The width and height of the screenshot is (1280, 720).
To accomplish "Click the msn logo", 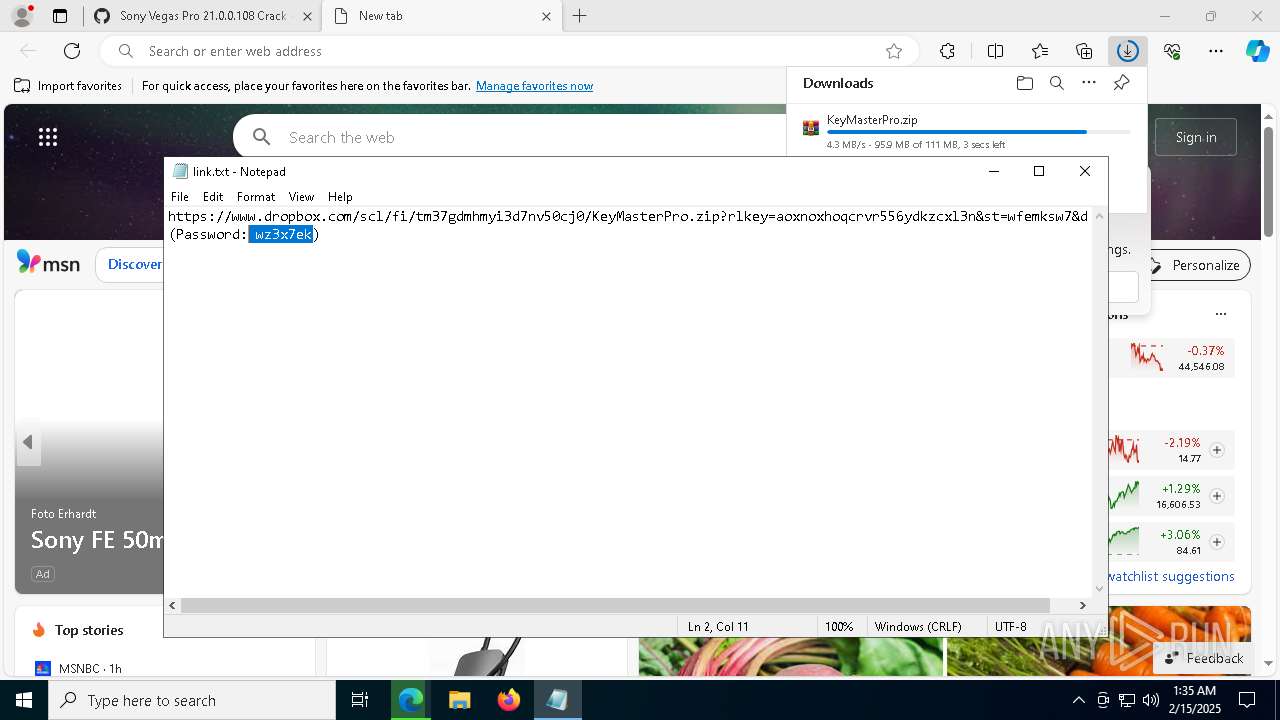I will [x=48, y=263].
